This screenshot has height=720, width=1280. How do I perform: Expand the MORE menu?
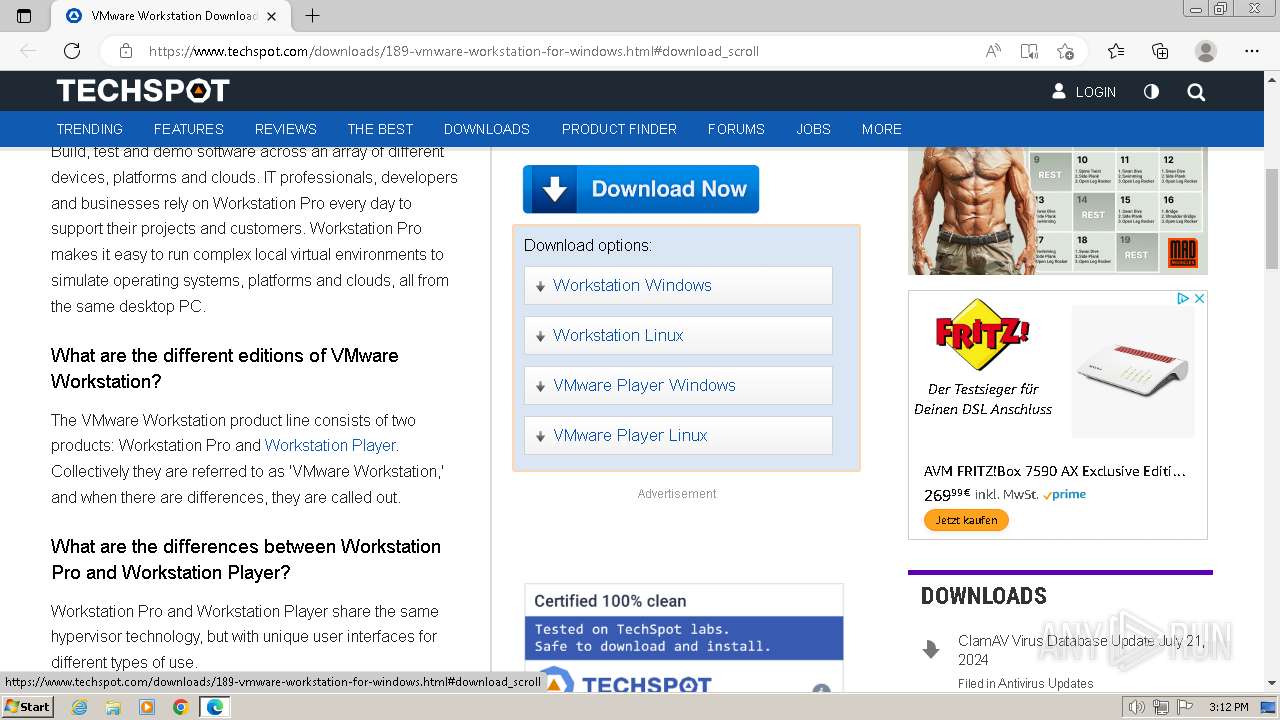pyautogui.click(x=882, y=129)
